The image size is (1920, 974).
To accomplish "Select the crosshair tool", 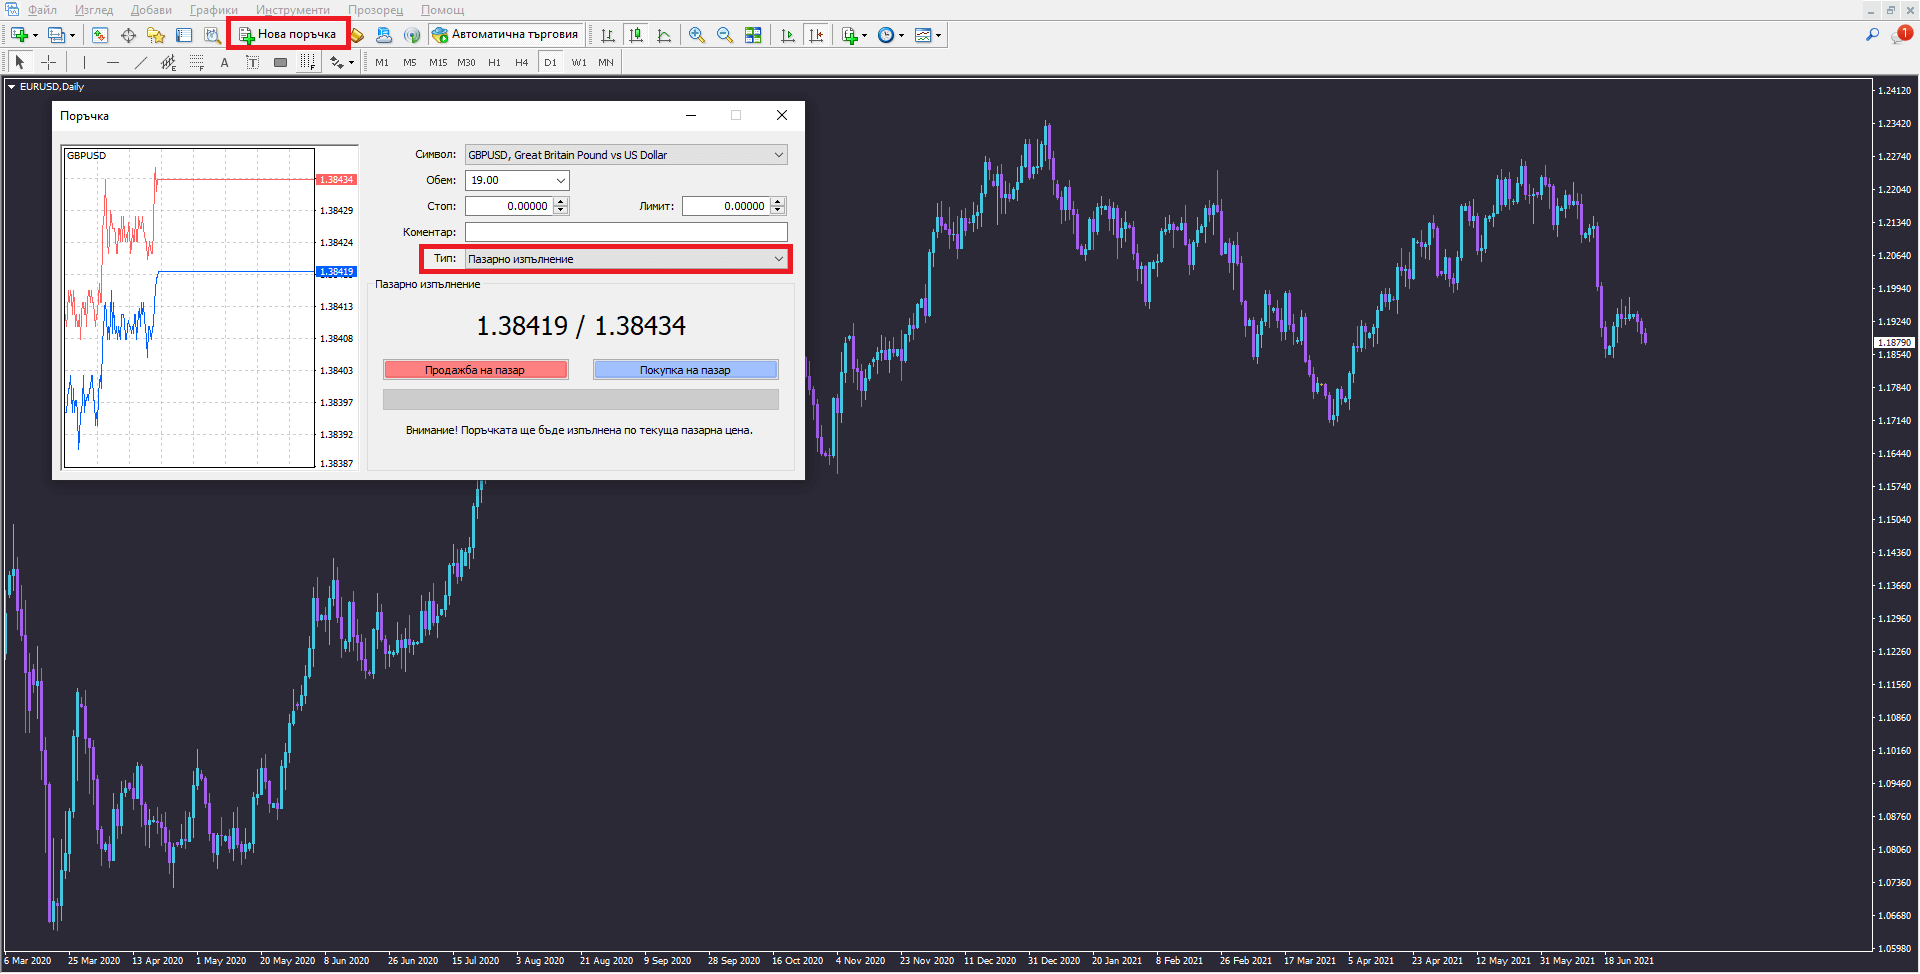I will point(48,62).
